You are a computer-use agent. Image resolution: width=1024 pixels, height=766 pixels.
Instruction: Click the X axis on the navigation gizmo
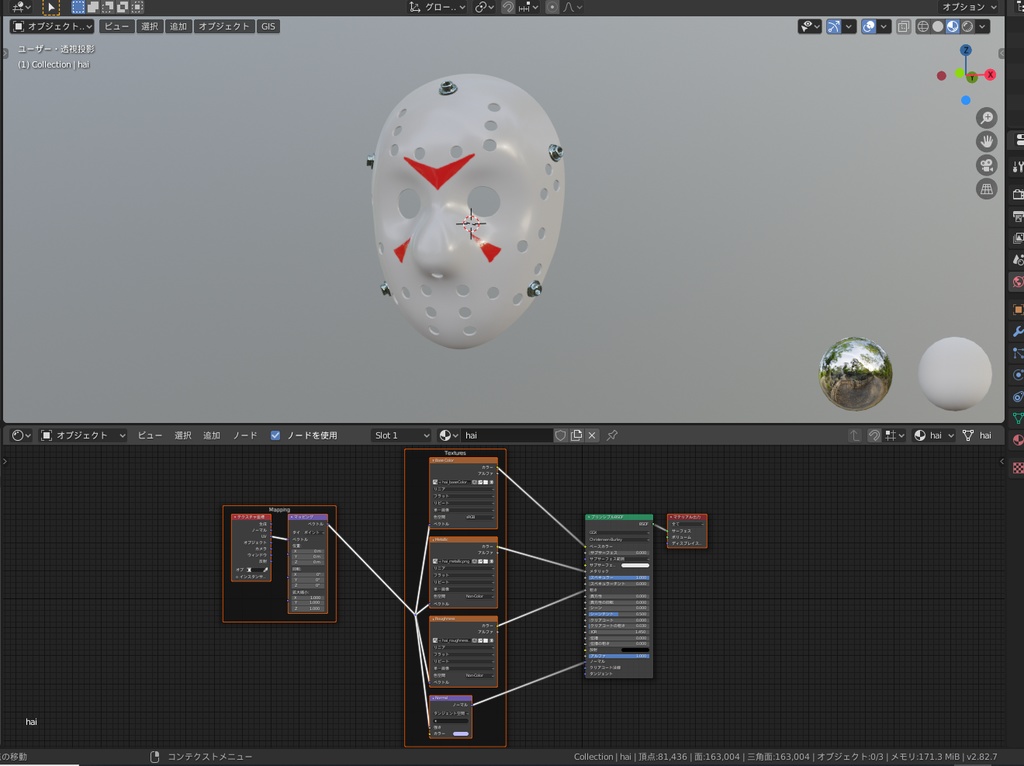(x=990, y=74)
